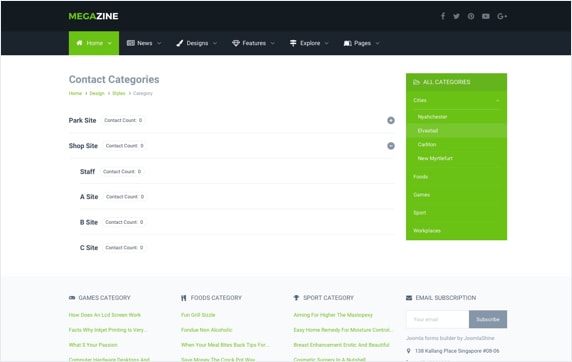Open Easy Home Remedy For Moisture Control

[343, 330]
